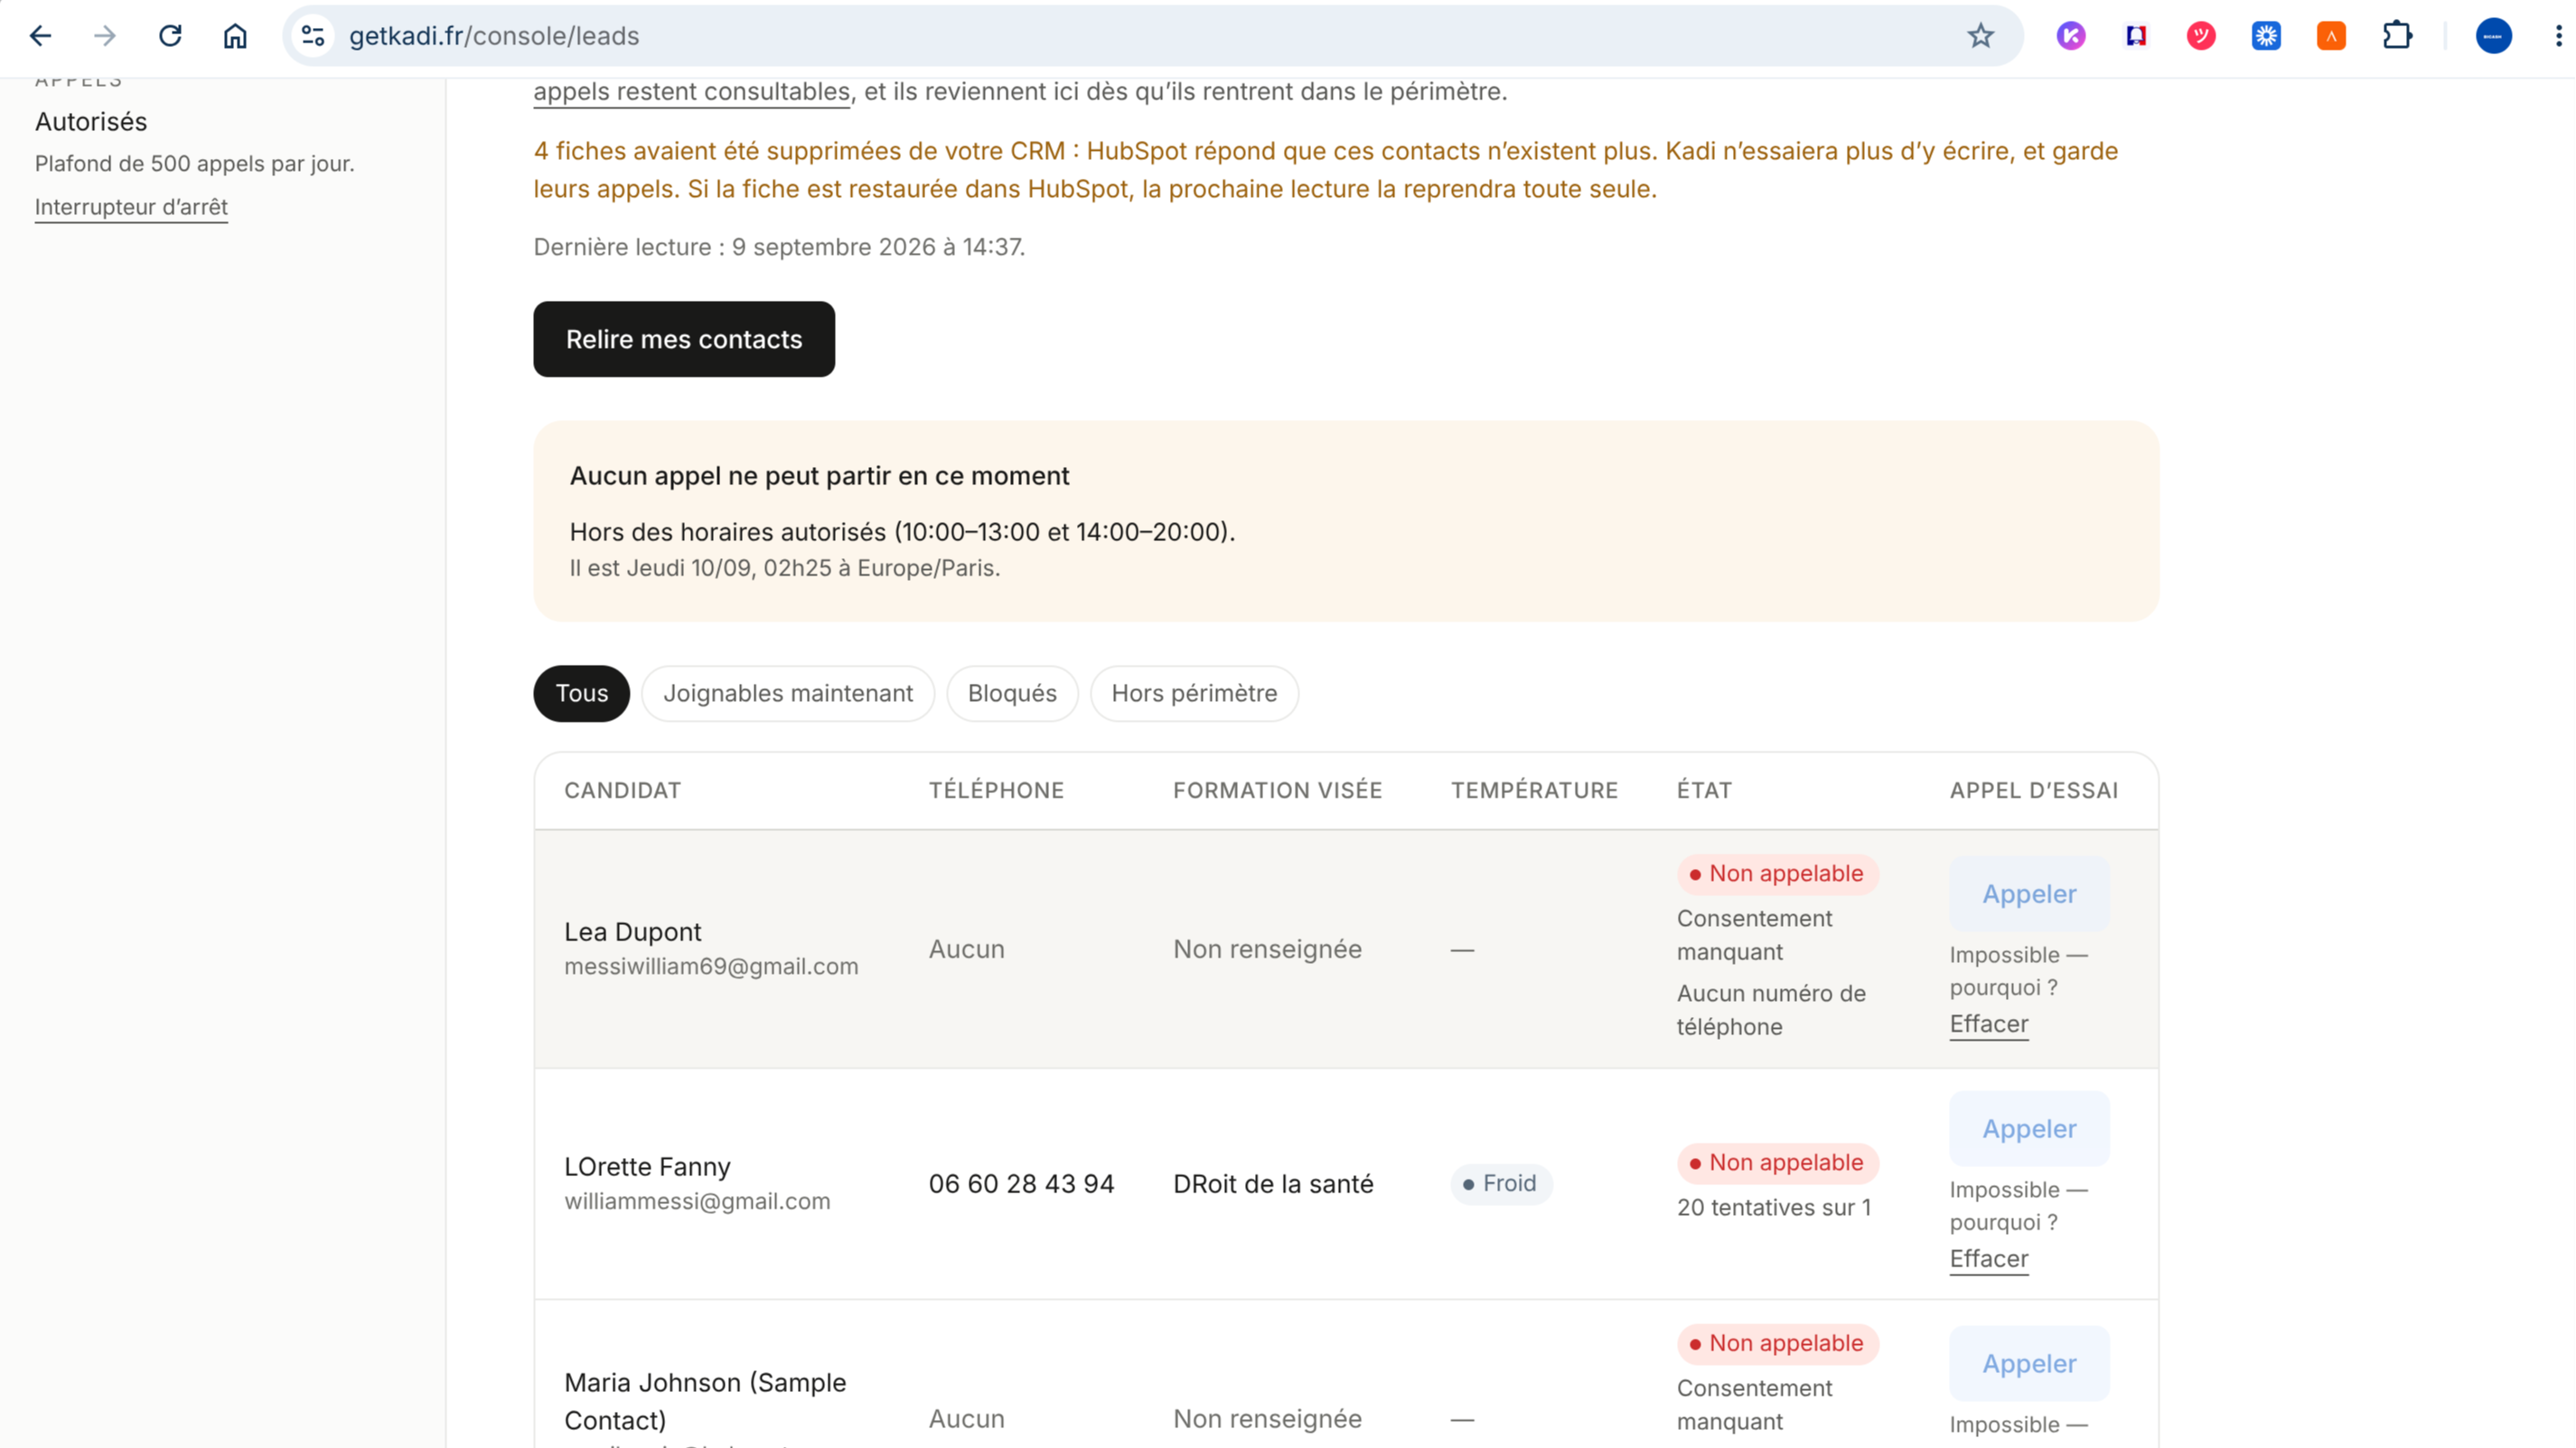Click the browser forward arrow

(105, 36)
